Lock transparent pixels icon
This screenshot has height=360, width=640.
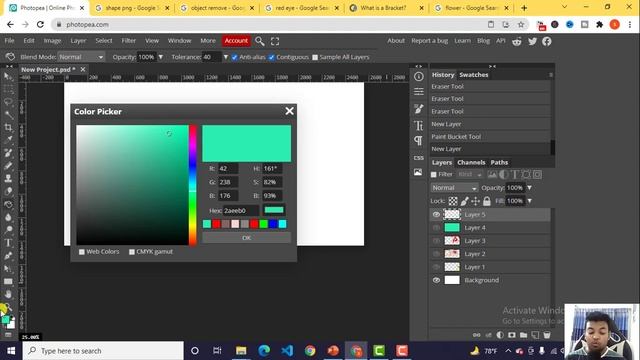tap(453, 201)
